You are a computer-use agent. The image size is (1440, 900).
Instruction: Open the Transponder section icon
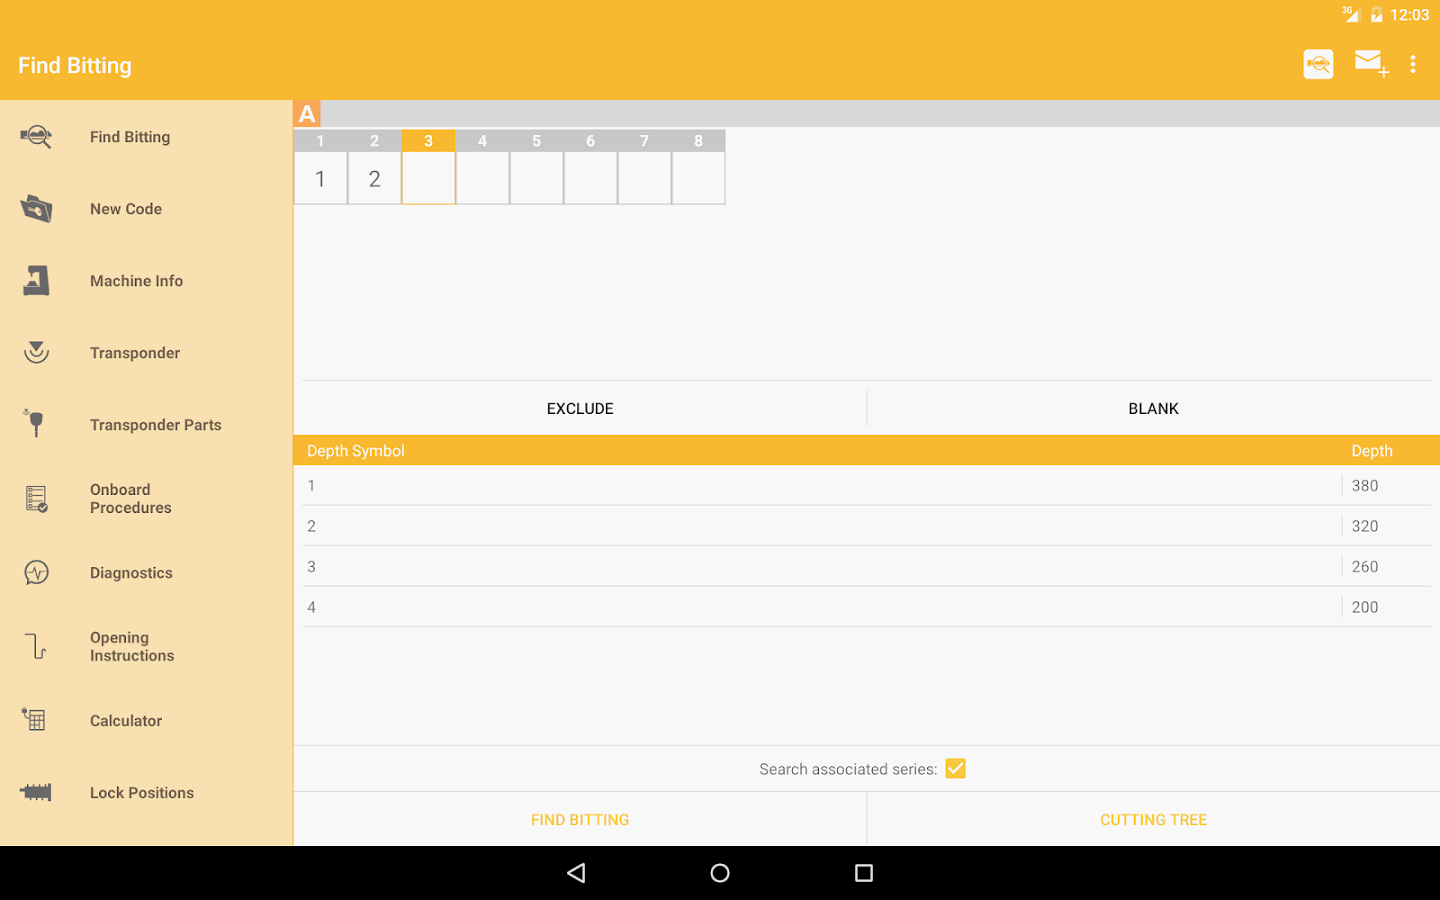[x=36, y=352]
